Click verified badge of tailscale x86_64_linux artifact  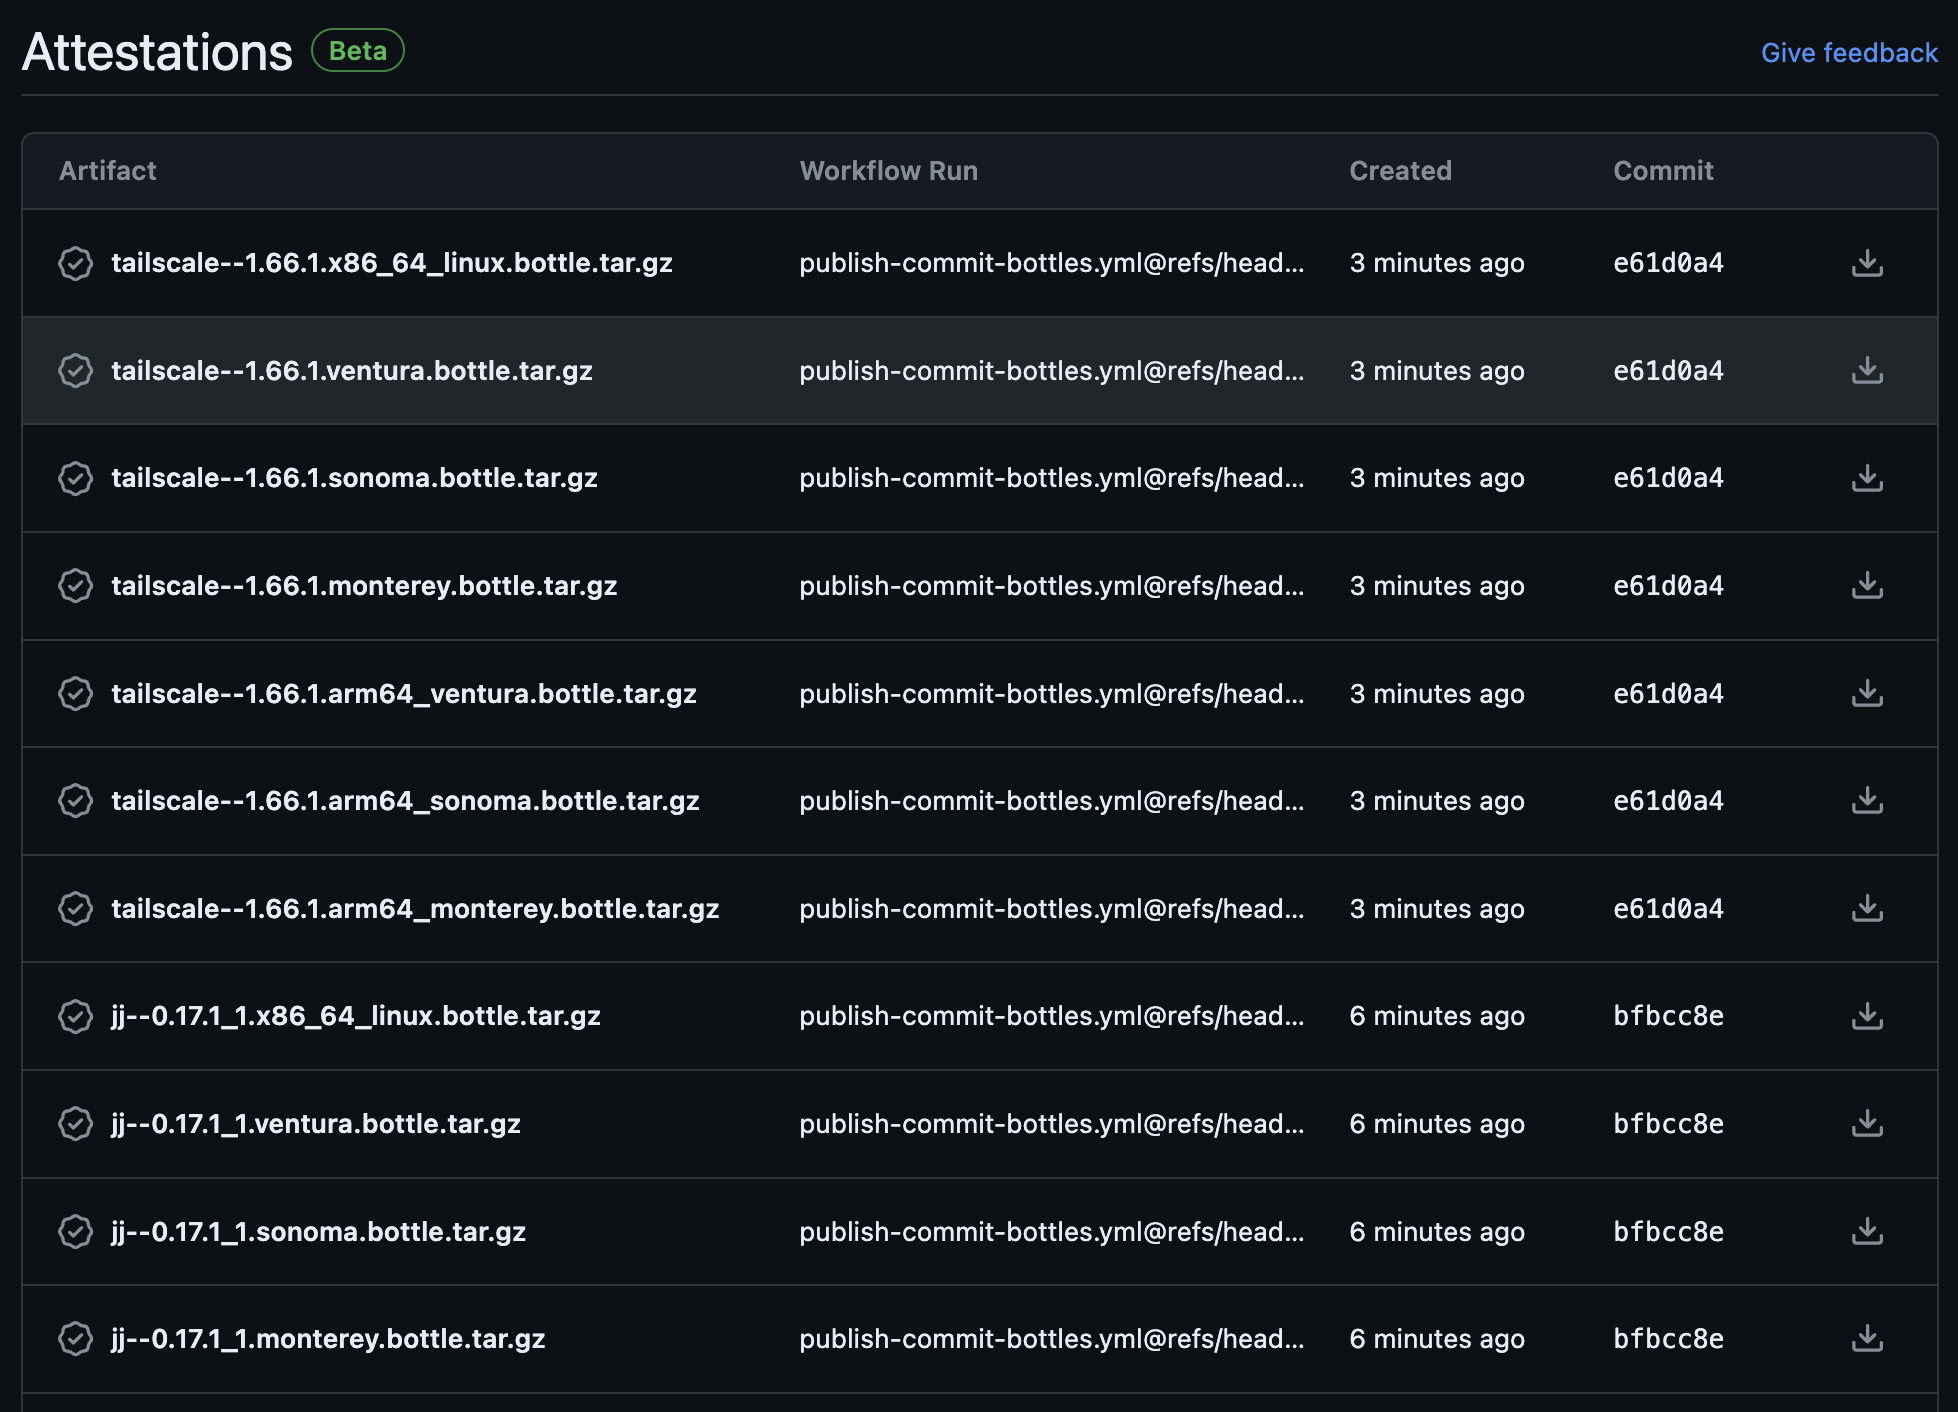(x=75, y=263)
